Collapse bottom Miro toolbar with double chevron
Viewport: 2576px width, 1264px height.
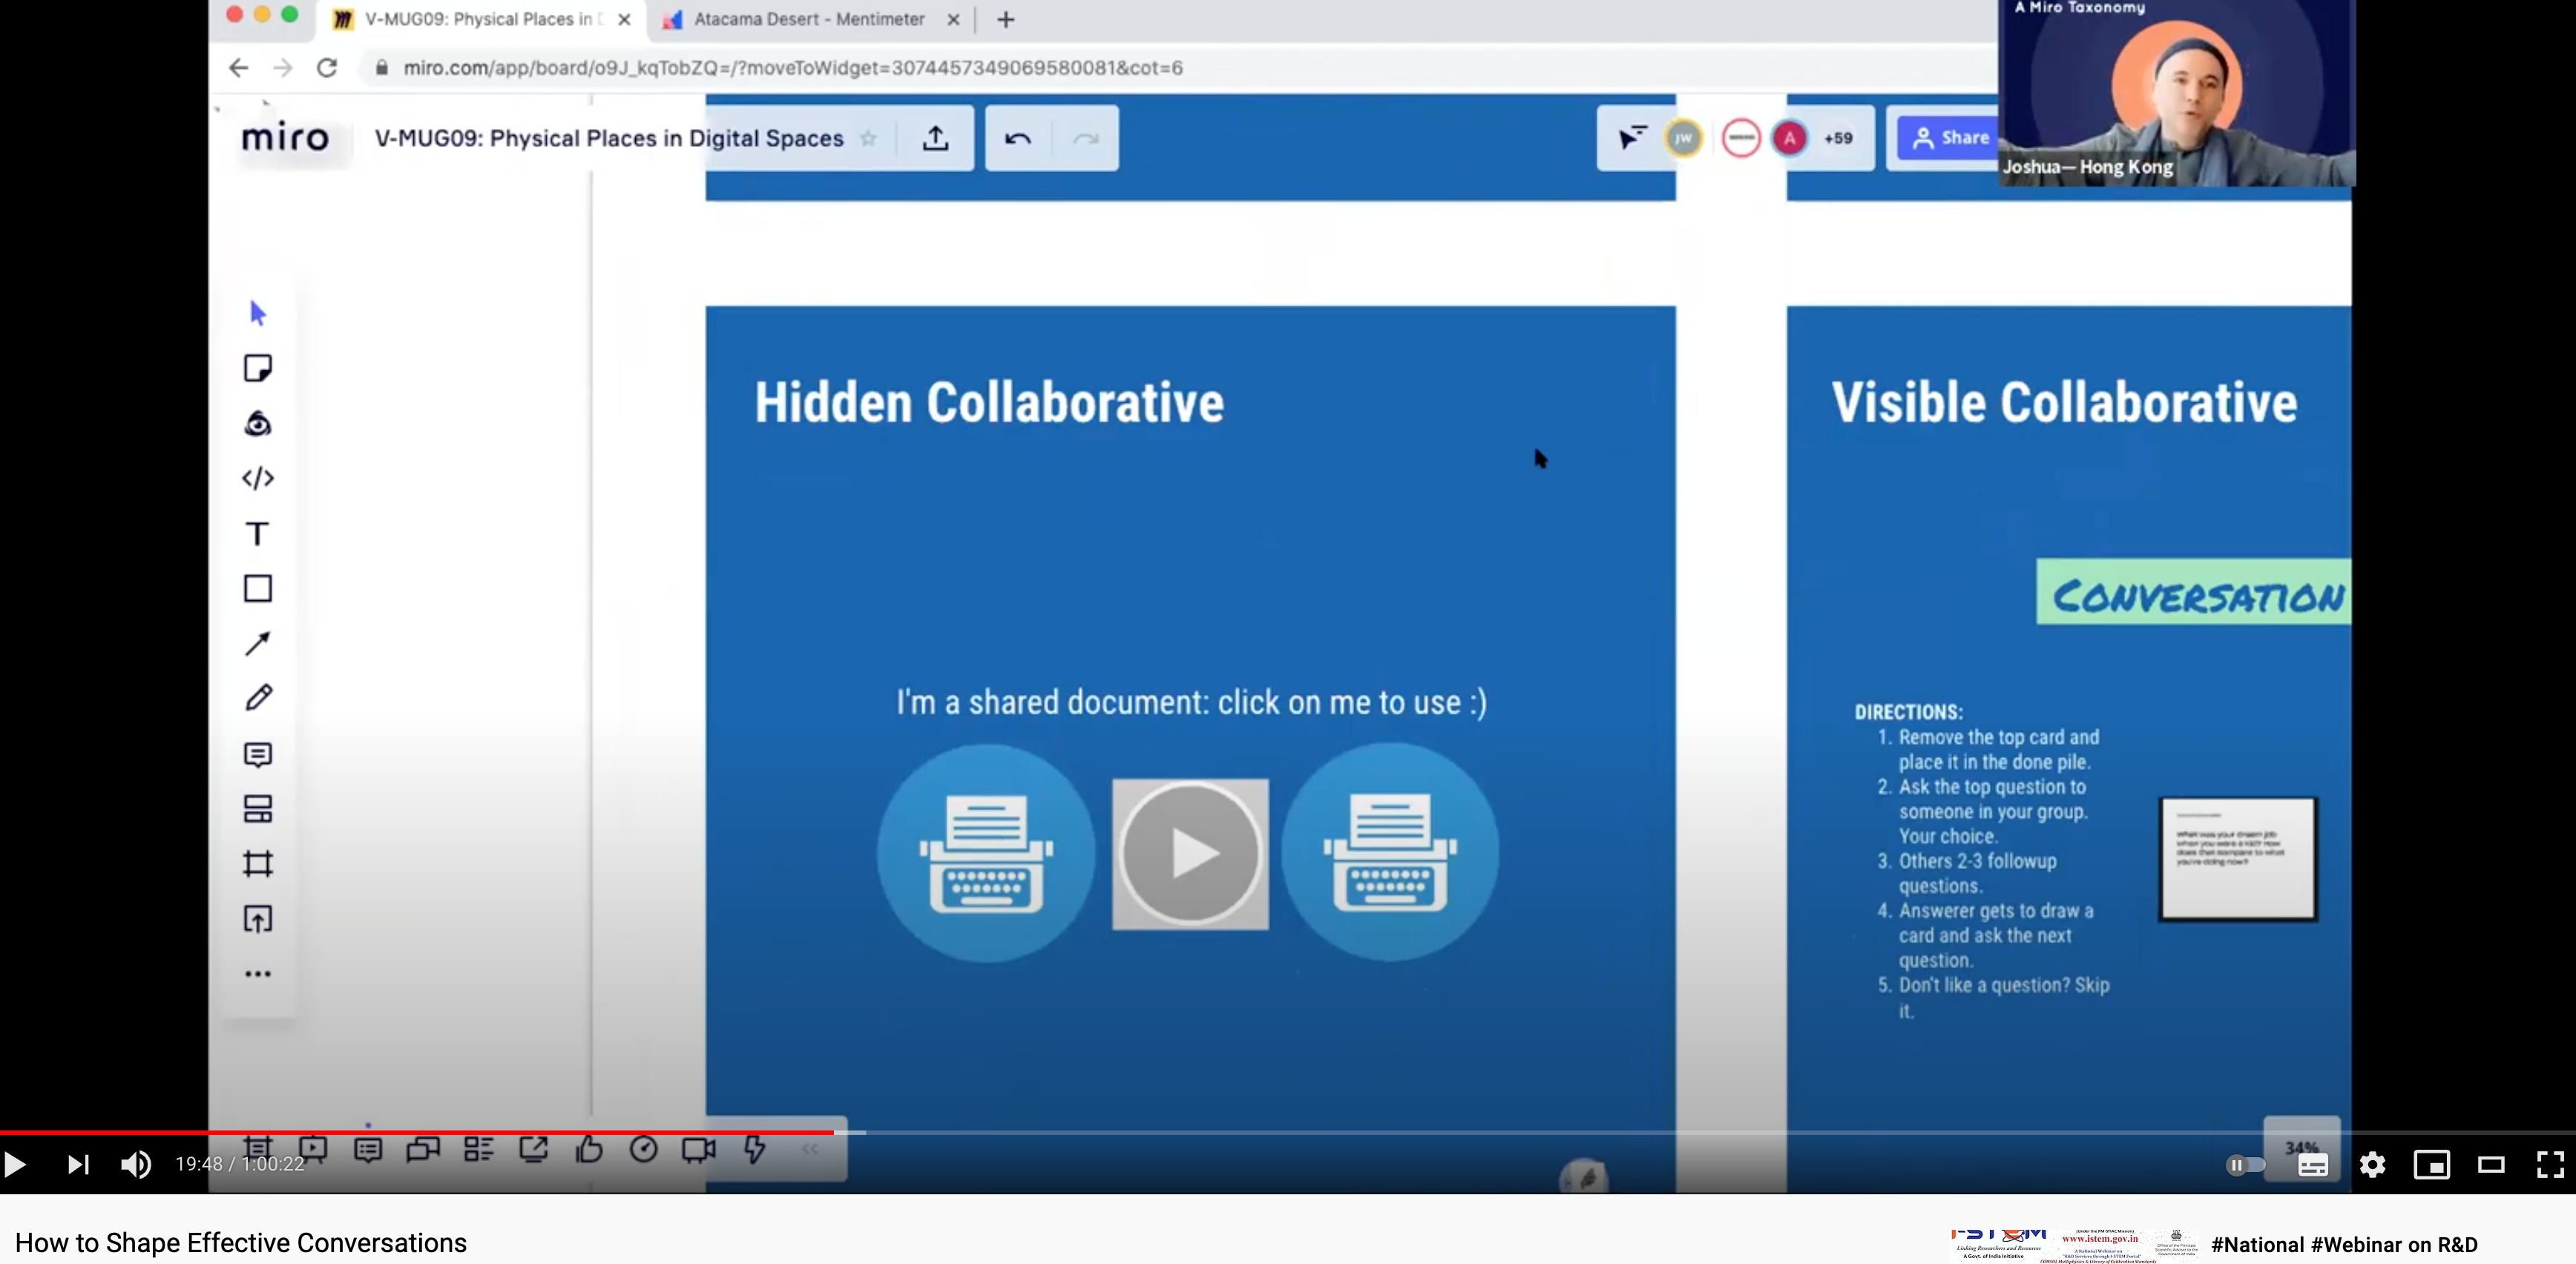tap(810, 1149)
